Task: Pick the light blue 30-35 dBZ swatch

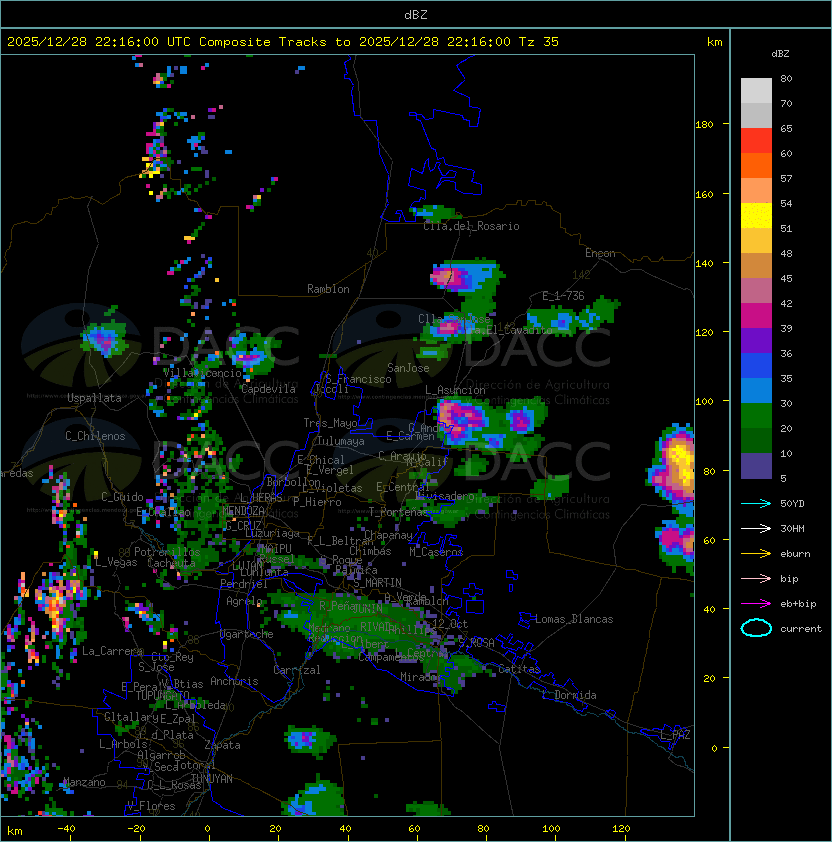Action: click(756, 391)
